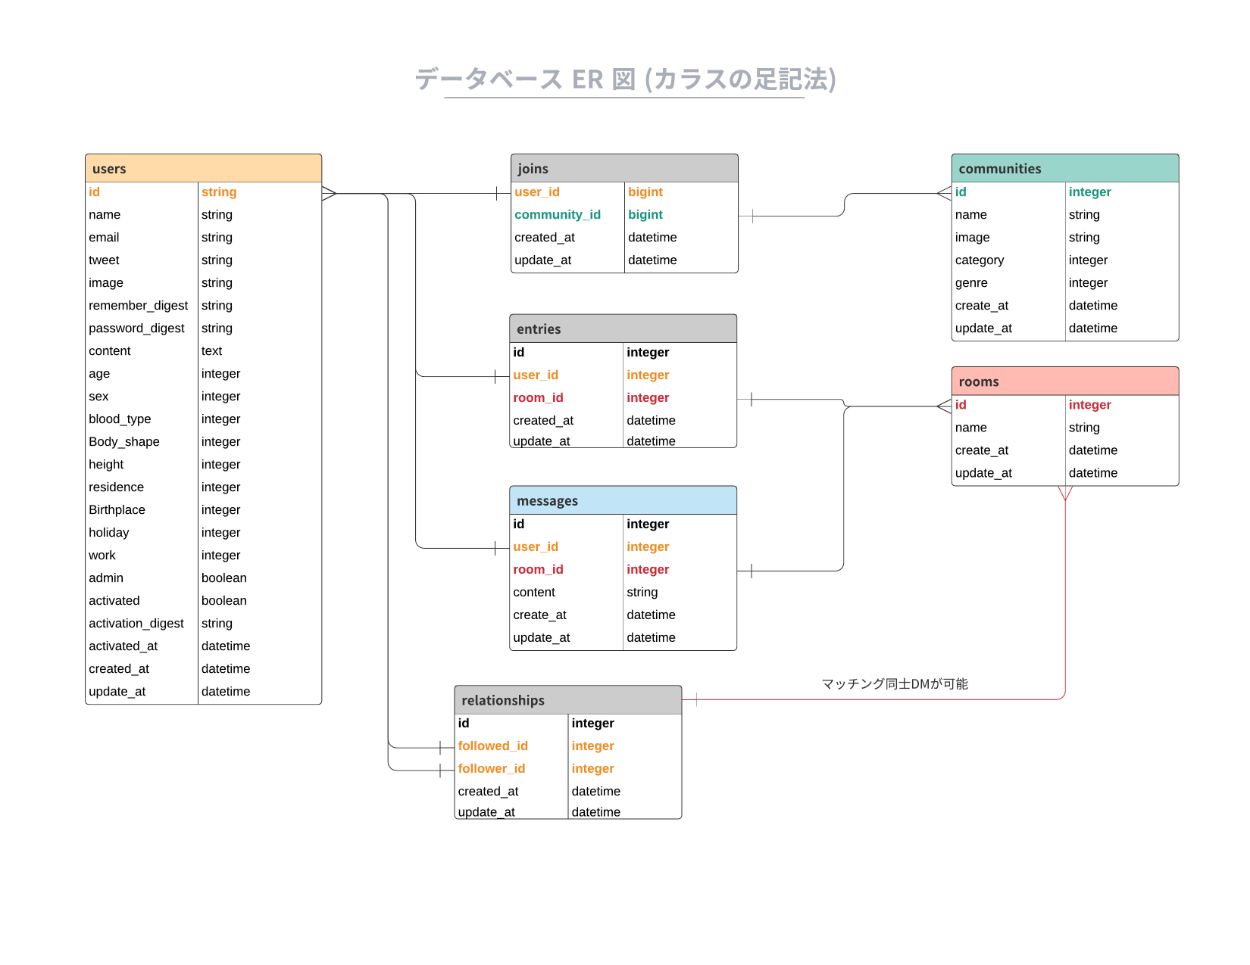Select the room_id field in entries table

coord(538,398)
